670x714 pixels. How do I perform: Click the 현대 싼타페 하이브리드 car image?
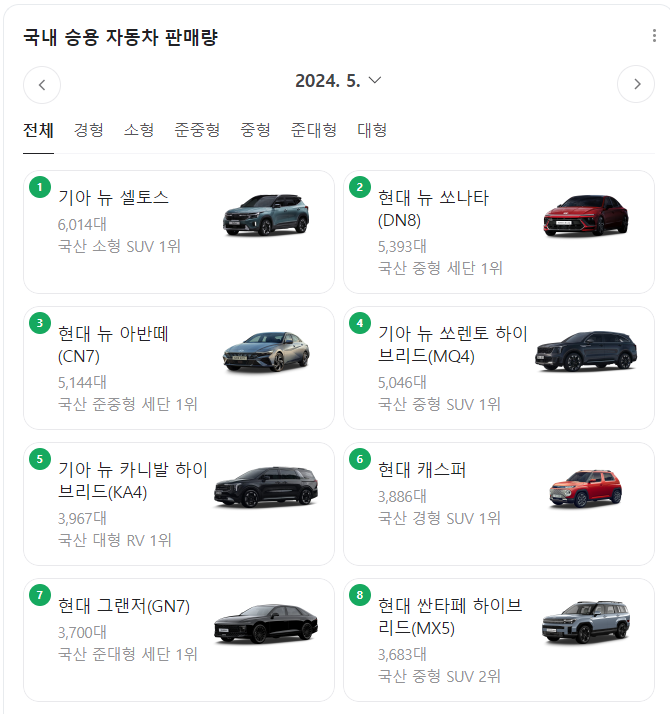[585, 623]
